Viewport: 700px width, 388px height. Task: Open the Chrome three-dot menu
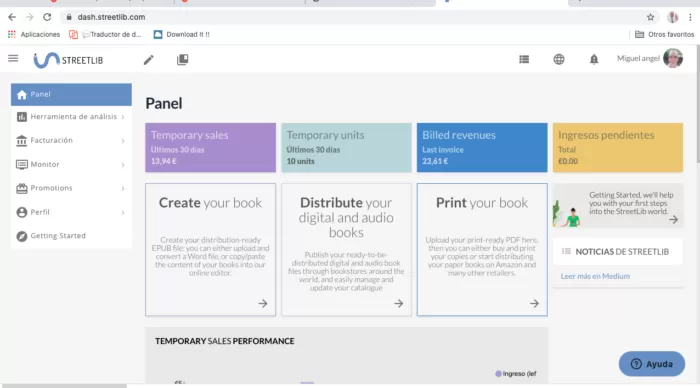[690, 17]
